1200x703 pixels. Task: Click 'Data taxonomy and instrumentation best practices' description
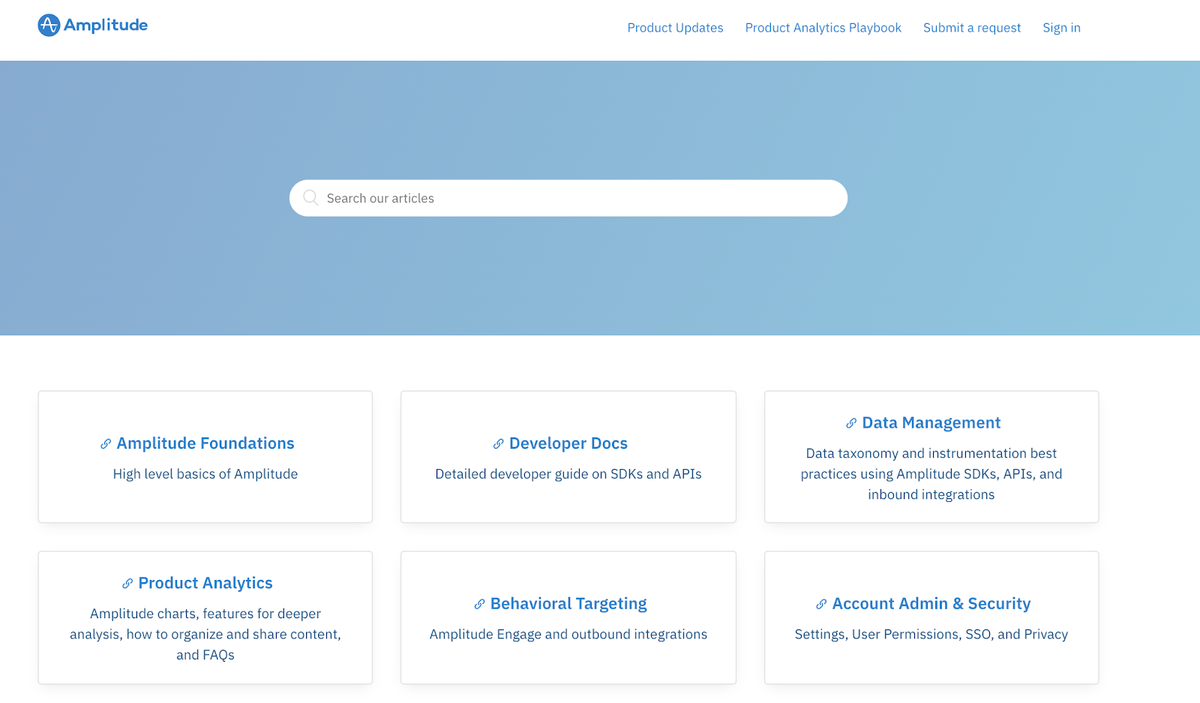(x=931, y=474)
